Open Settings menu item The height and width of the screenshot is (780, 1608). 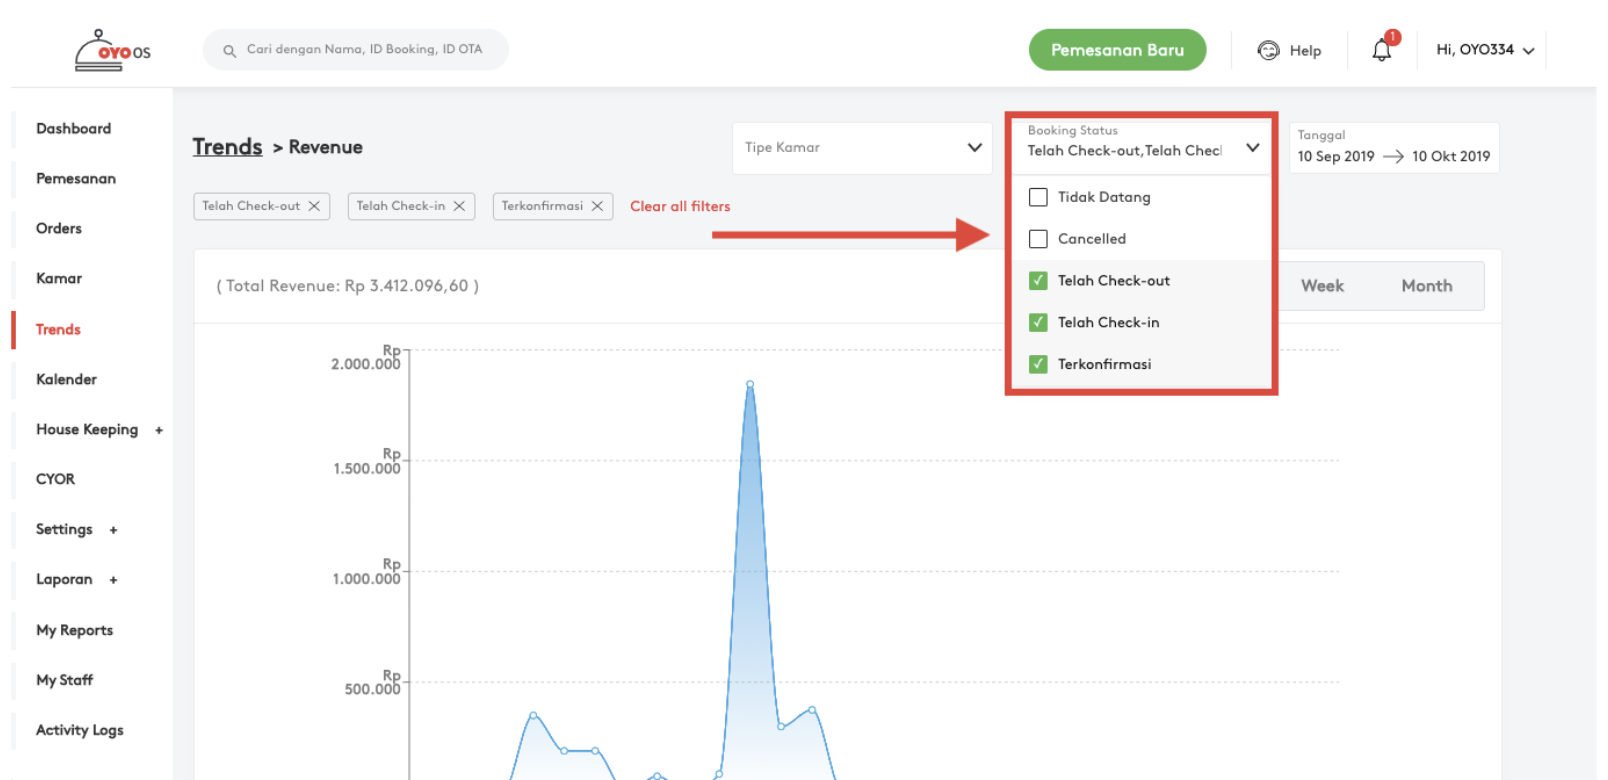tap(64, 530)
